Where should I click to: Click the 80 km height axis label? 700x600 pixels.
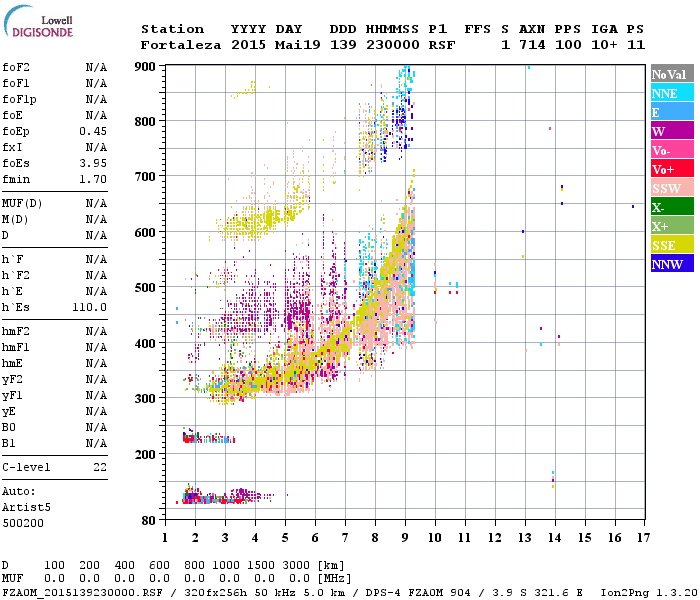[149, 521]
